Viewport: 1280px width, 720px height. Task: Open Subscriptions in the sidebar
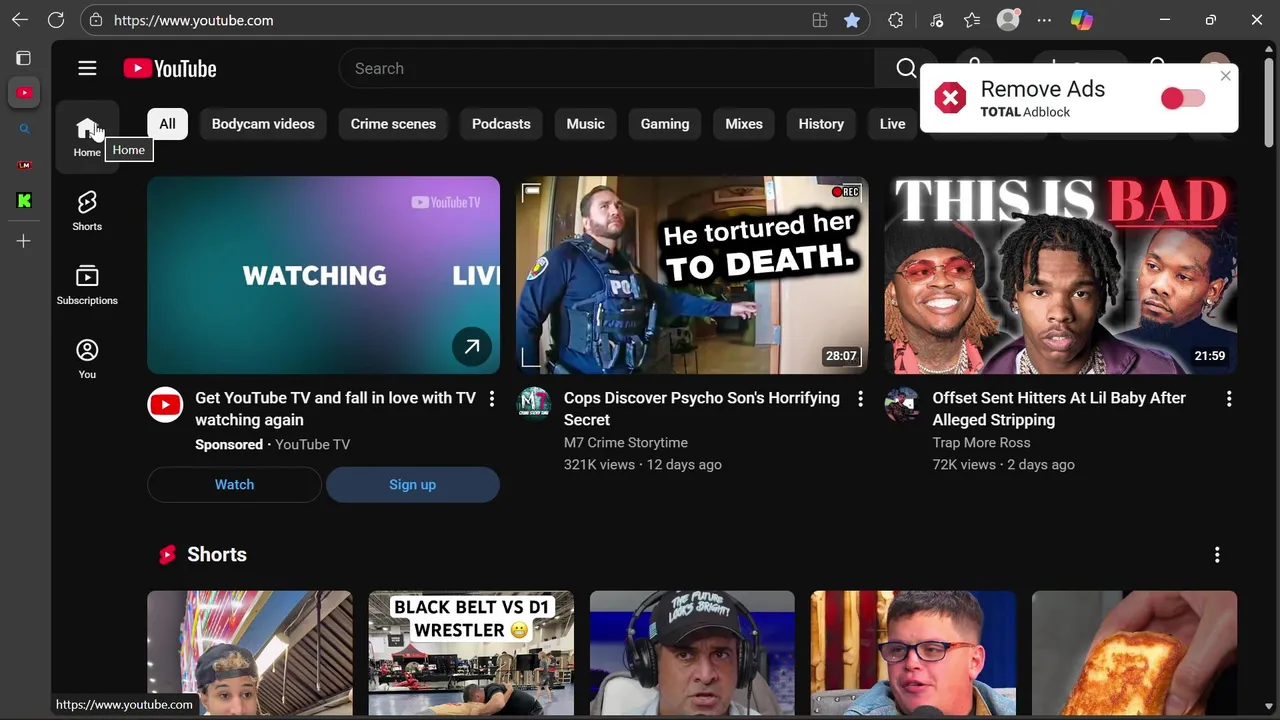[87, 285]
